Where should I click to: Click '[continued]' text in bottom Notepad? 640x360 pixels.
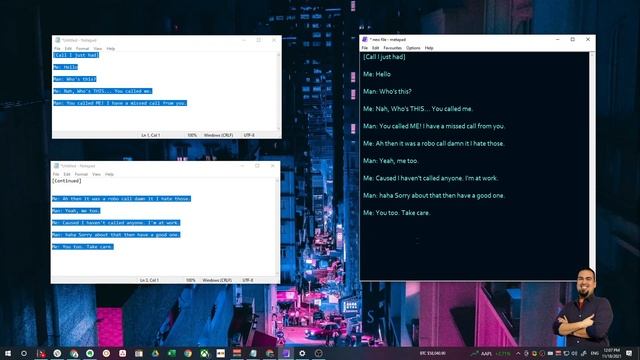pos(67,181)
